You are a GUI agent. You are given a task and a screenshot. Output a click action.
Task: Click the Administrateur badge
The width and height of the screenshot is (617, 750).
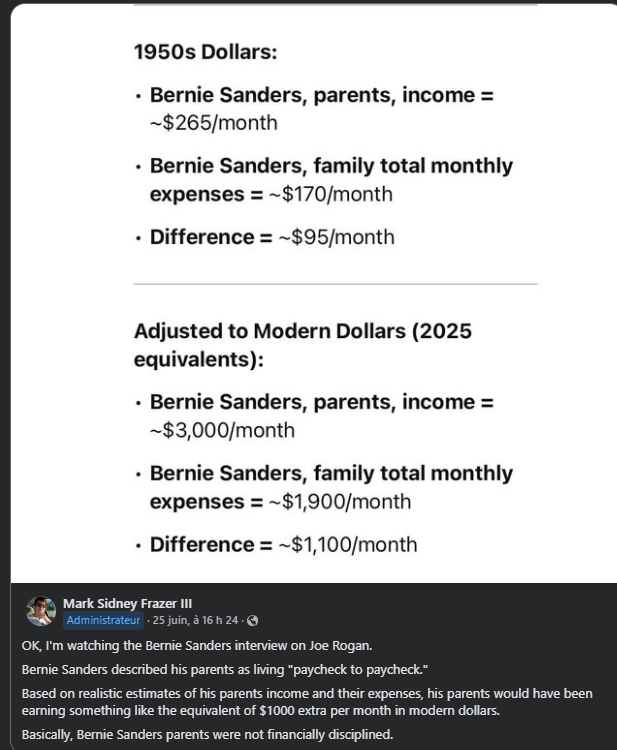103,620
